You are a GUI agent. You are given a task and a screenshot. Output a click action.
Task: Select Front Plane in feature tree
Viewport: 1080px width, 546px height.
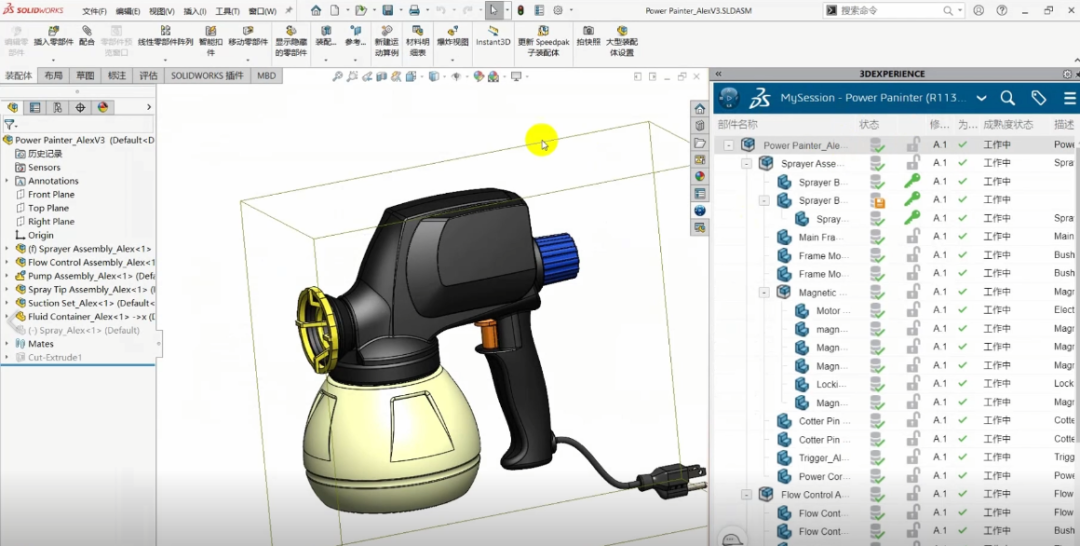51,194
